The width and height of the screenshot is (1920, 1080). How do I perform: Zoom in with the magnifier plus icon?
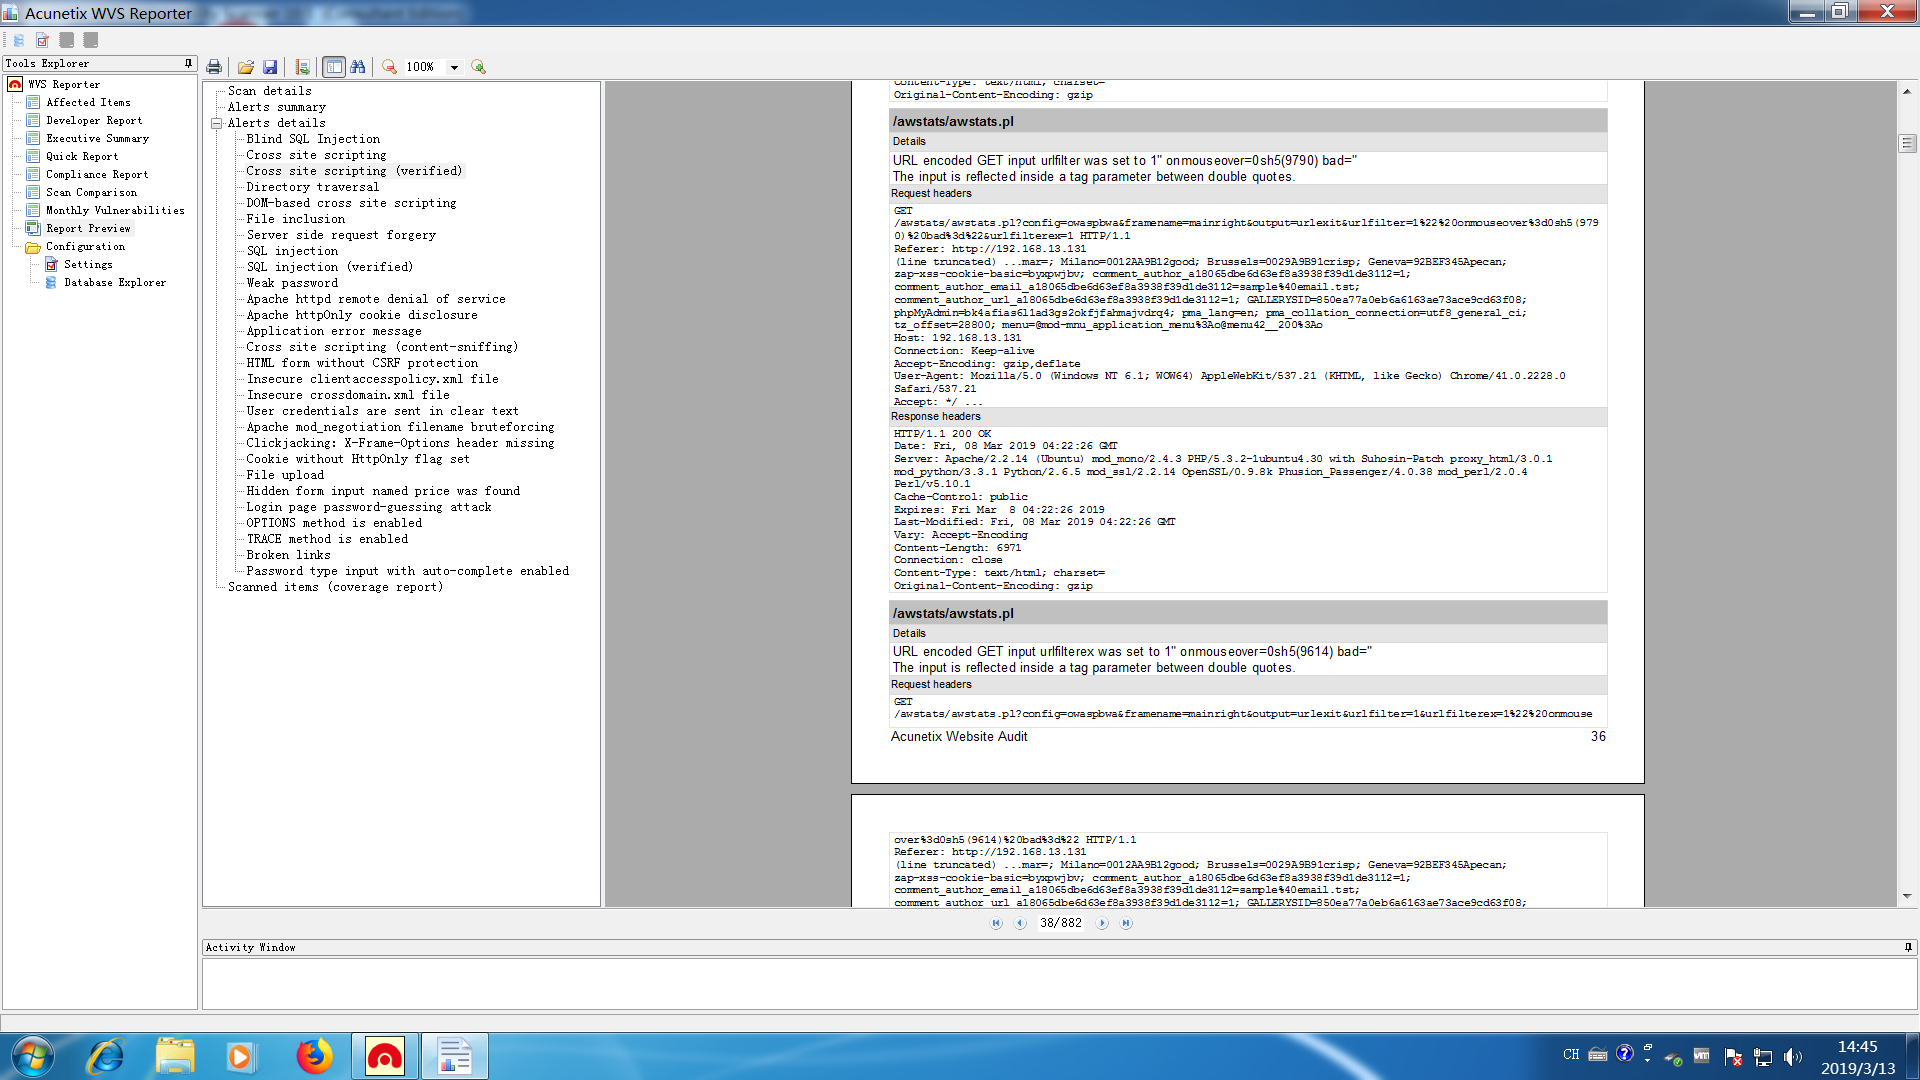pos(478,67)
